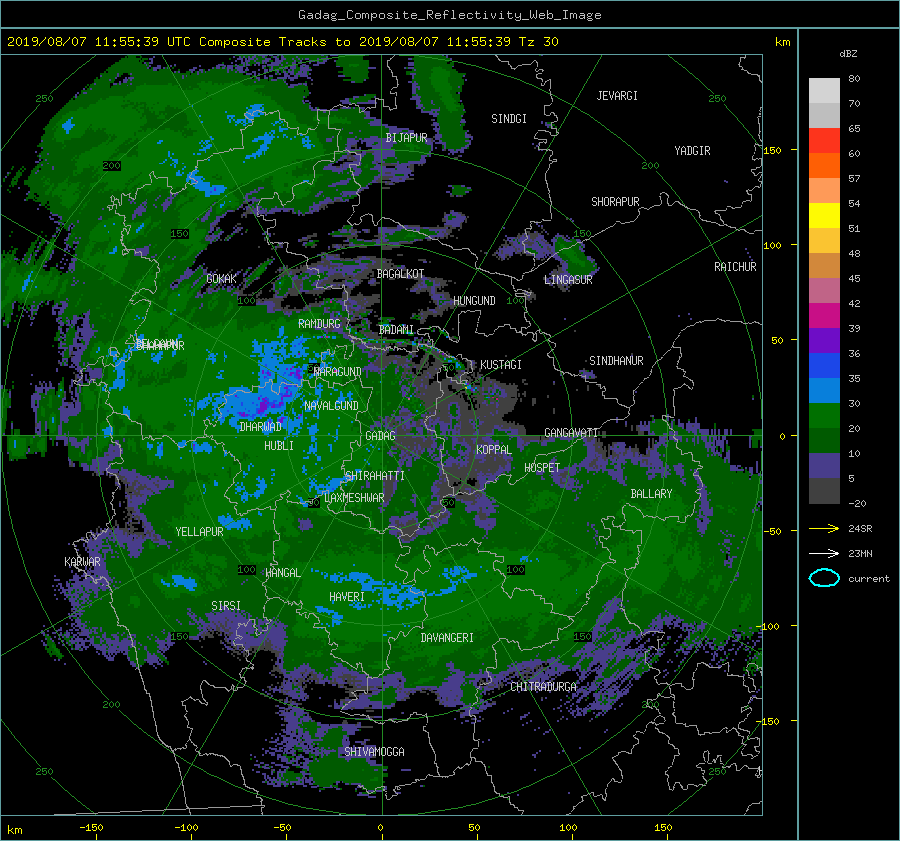
Task: Click the 'current' legend label
Action: coord(869,579)
